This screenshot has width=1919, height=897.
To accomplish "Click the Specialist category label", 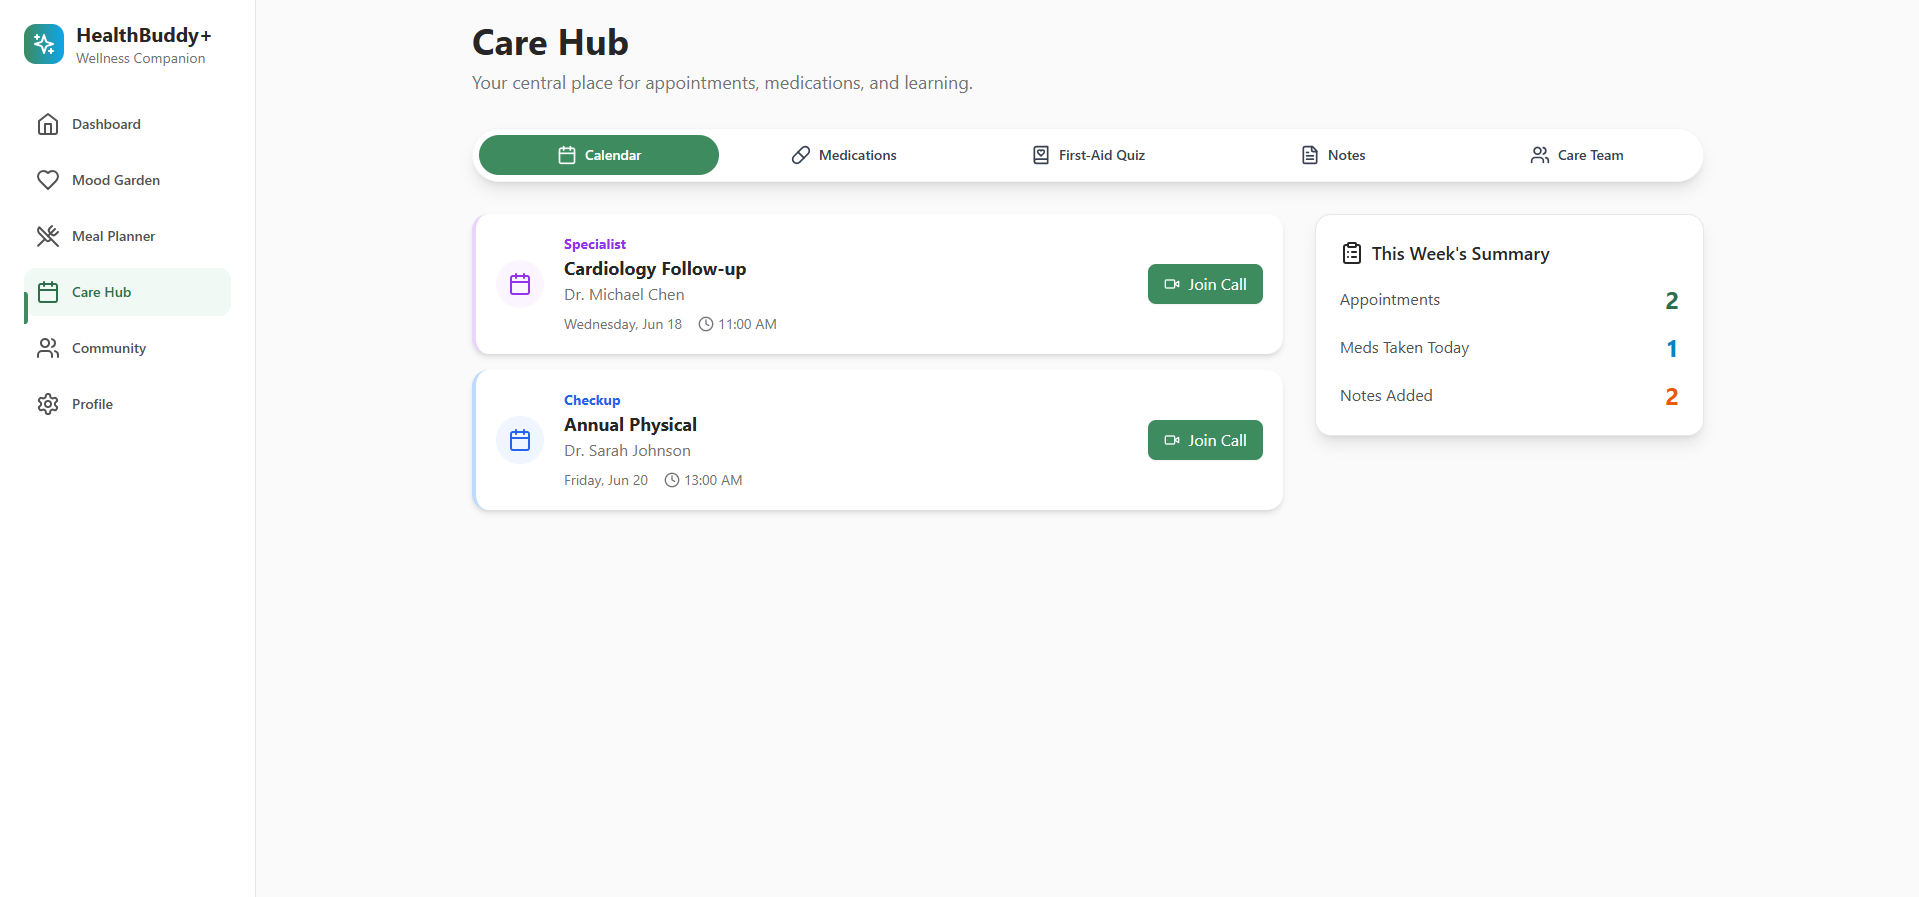I will pyautogui.click(x=595, y=244).
